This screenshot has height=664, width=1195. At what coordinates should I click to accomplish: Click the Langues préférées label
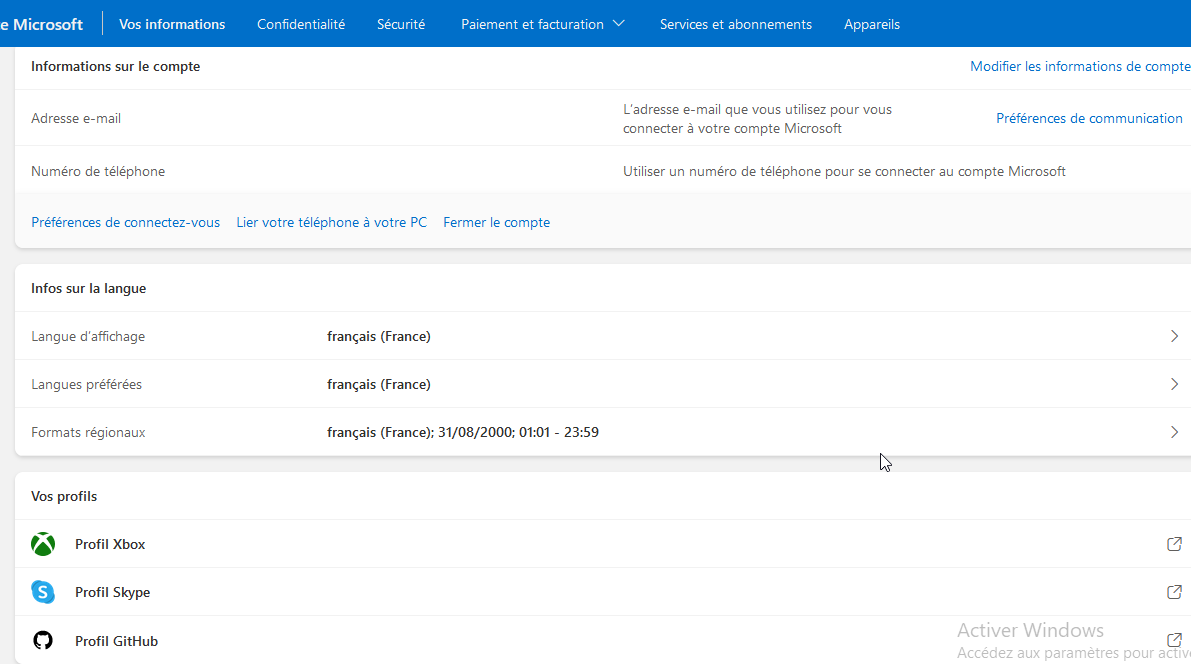pos(86,384)
